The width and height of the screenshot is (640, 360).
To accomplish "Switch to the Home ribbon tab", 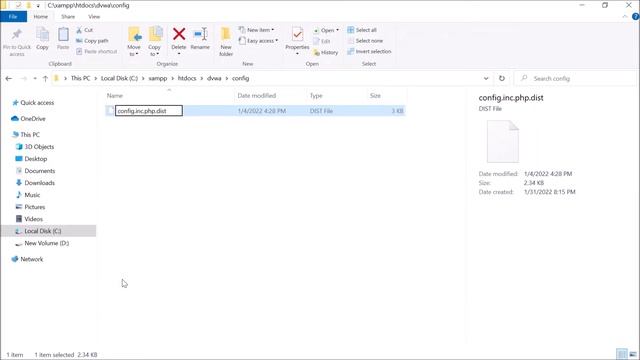I will coord(40,17).
